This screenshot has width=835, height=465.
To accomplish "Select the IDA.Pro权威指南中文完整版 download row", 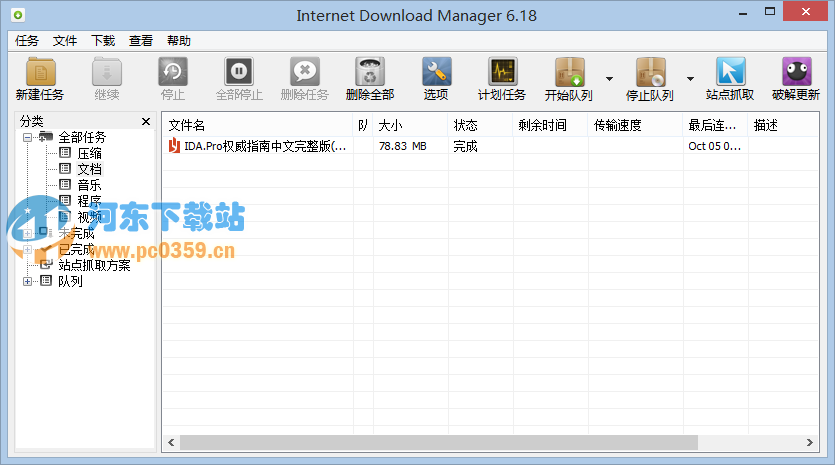I will pos(490,146).
